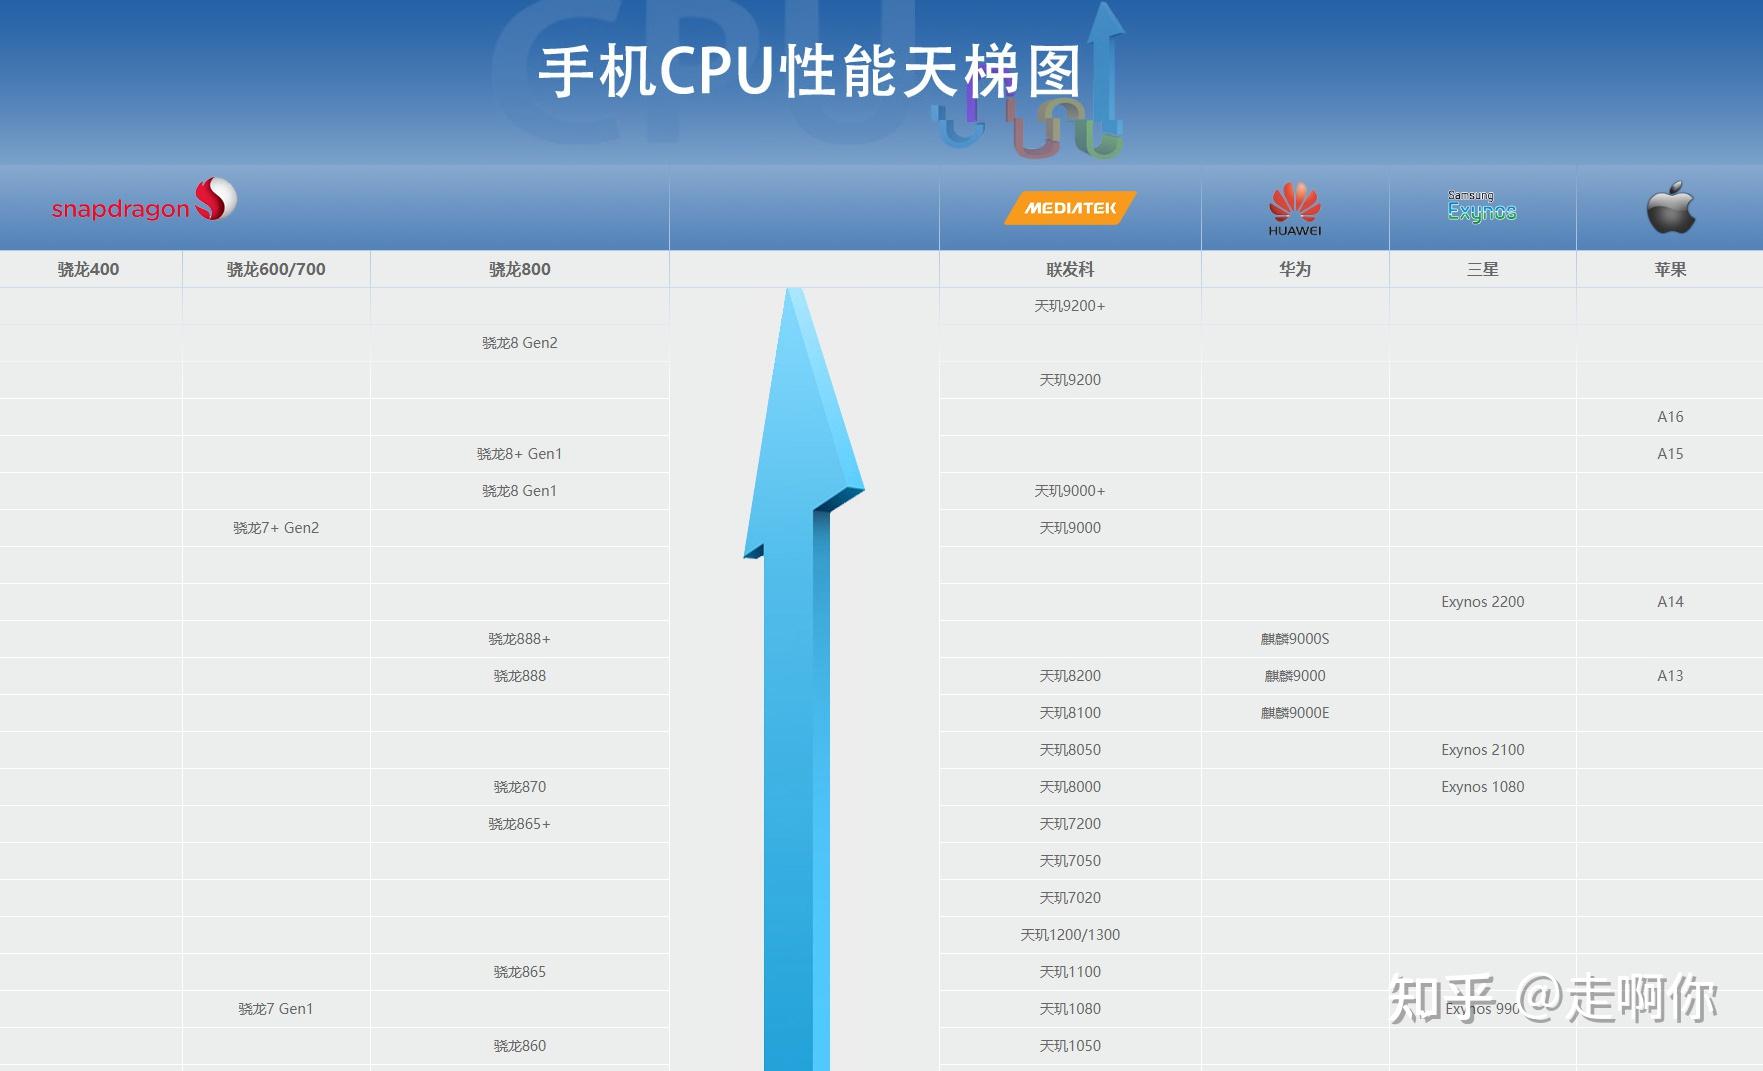Screen dimensions: 1763x1071
Task: Click the "骁龙8+ Gen1" cell
Action: (520, 454)
